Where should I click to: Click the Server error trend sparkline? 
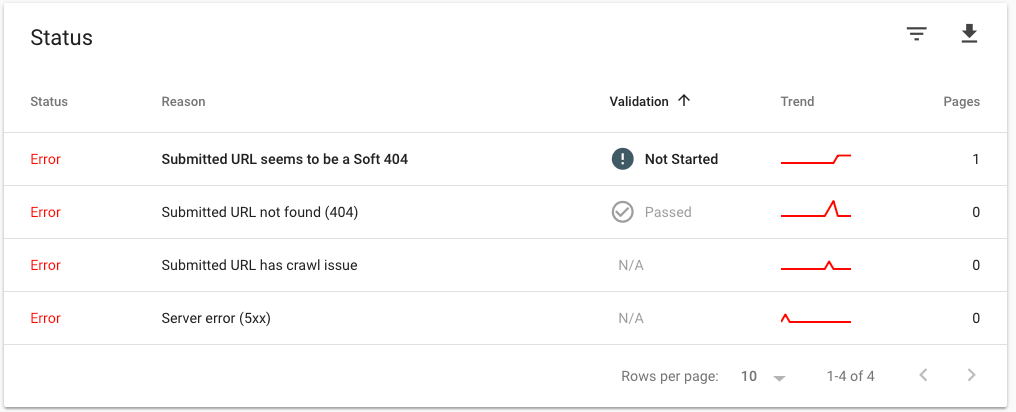pos(815,319)
